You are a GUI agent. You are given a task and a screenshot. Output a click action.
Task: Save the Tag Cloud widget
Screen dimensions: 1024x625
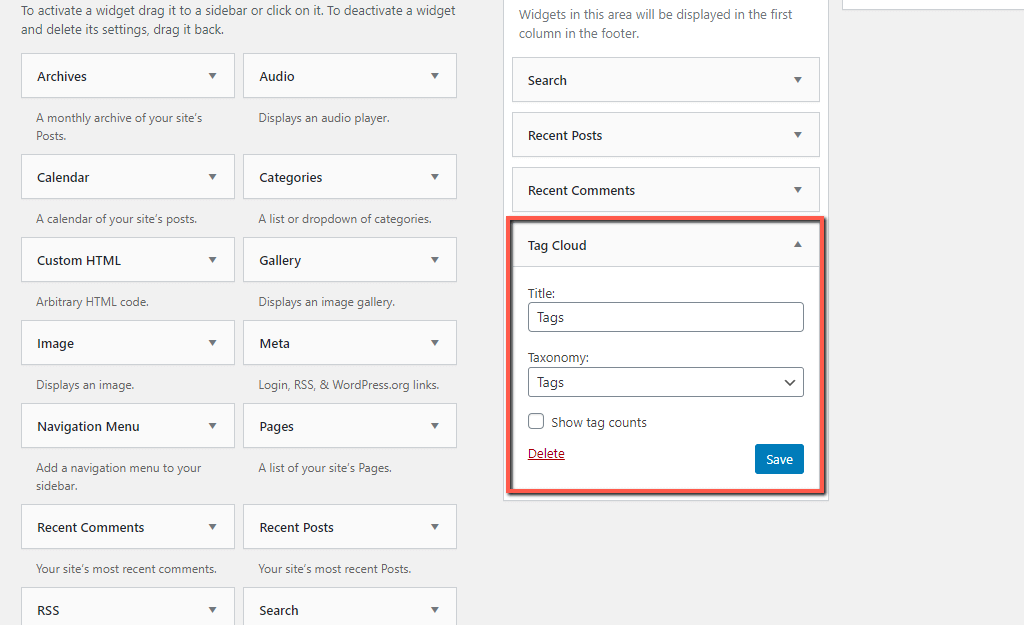pyautogui.click(x=779, y=459)
